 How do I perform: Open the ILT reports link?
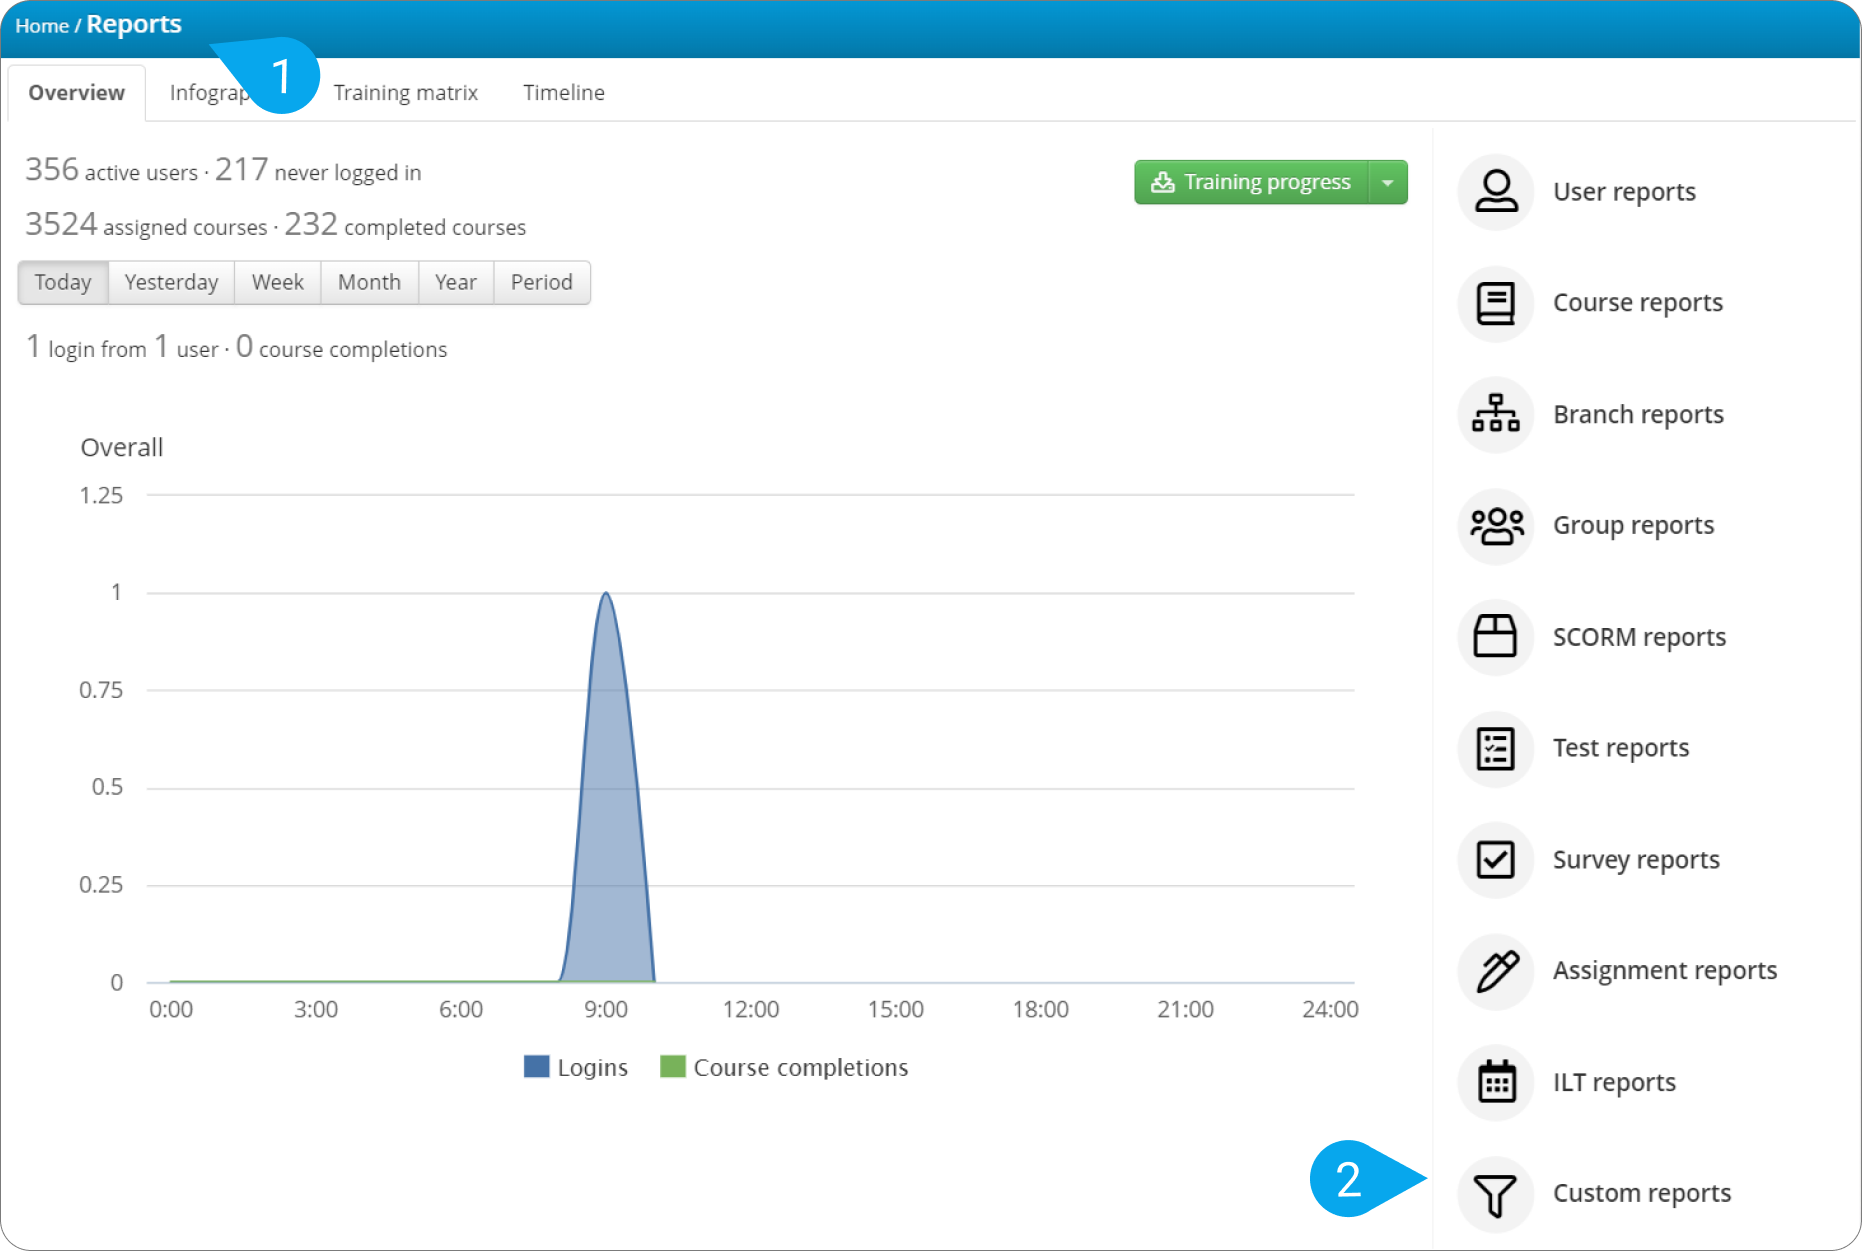(1614, 1083)
